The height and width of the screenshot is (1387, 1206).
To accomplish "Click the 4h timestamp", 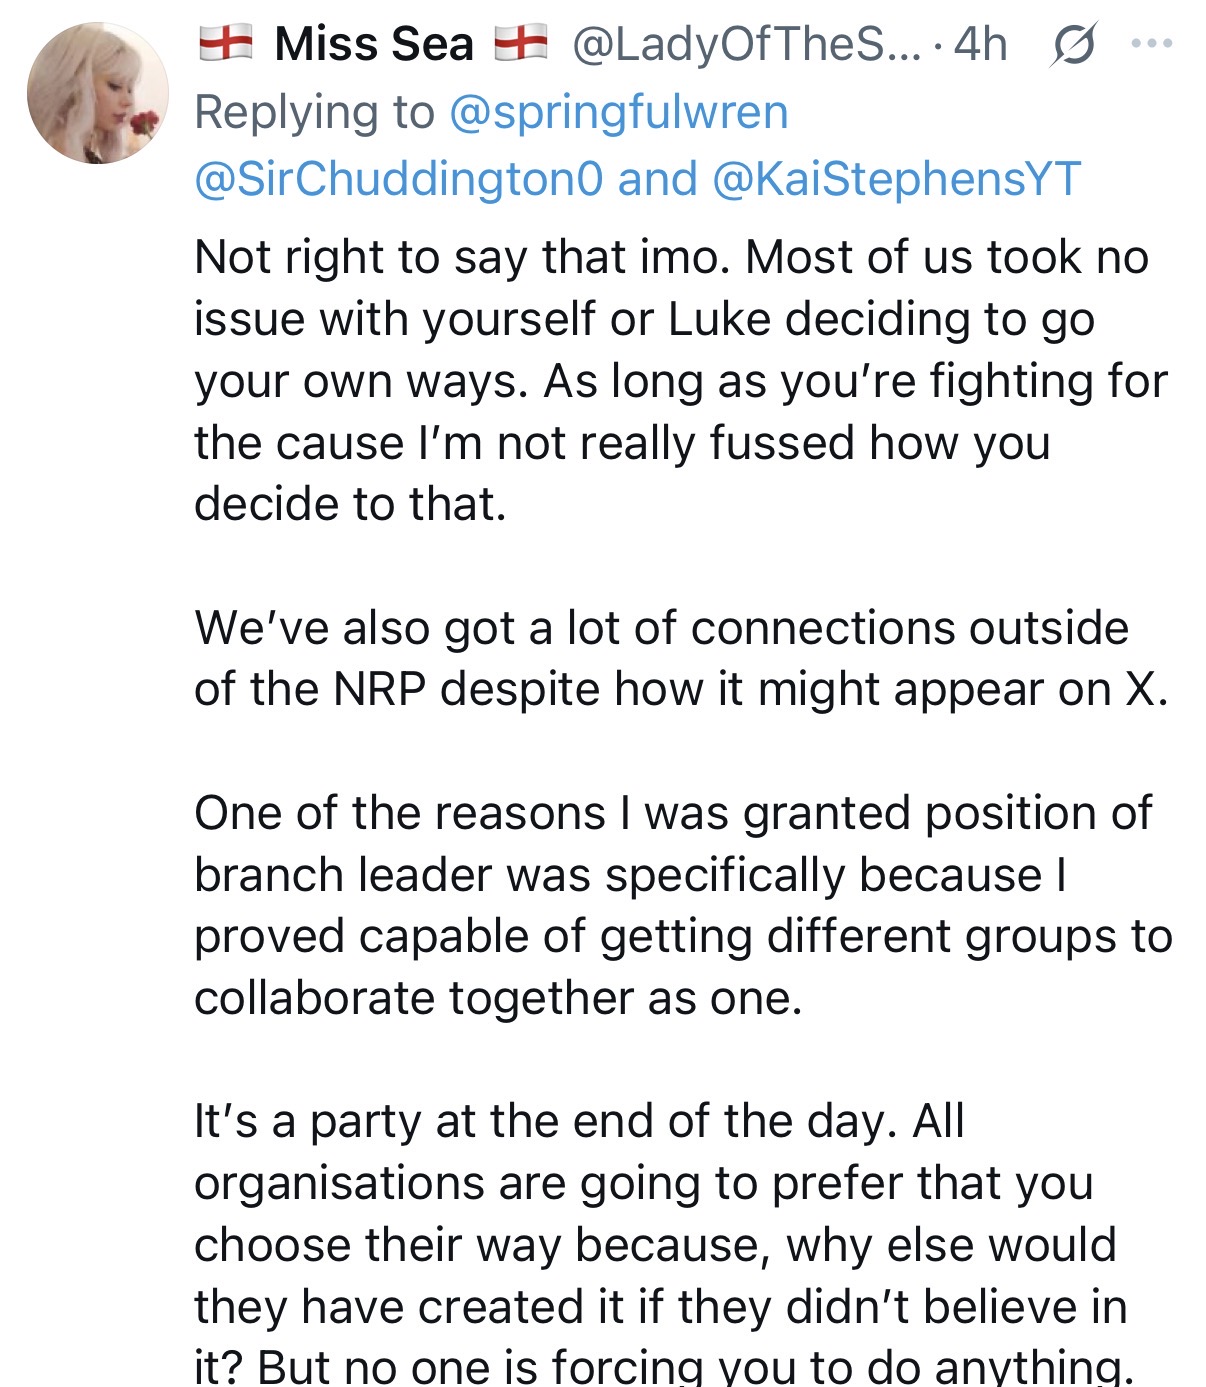I will click(980, 45).
